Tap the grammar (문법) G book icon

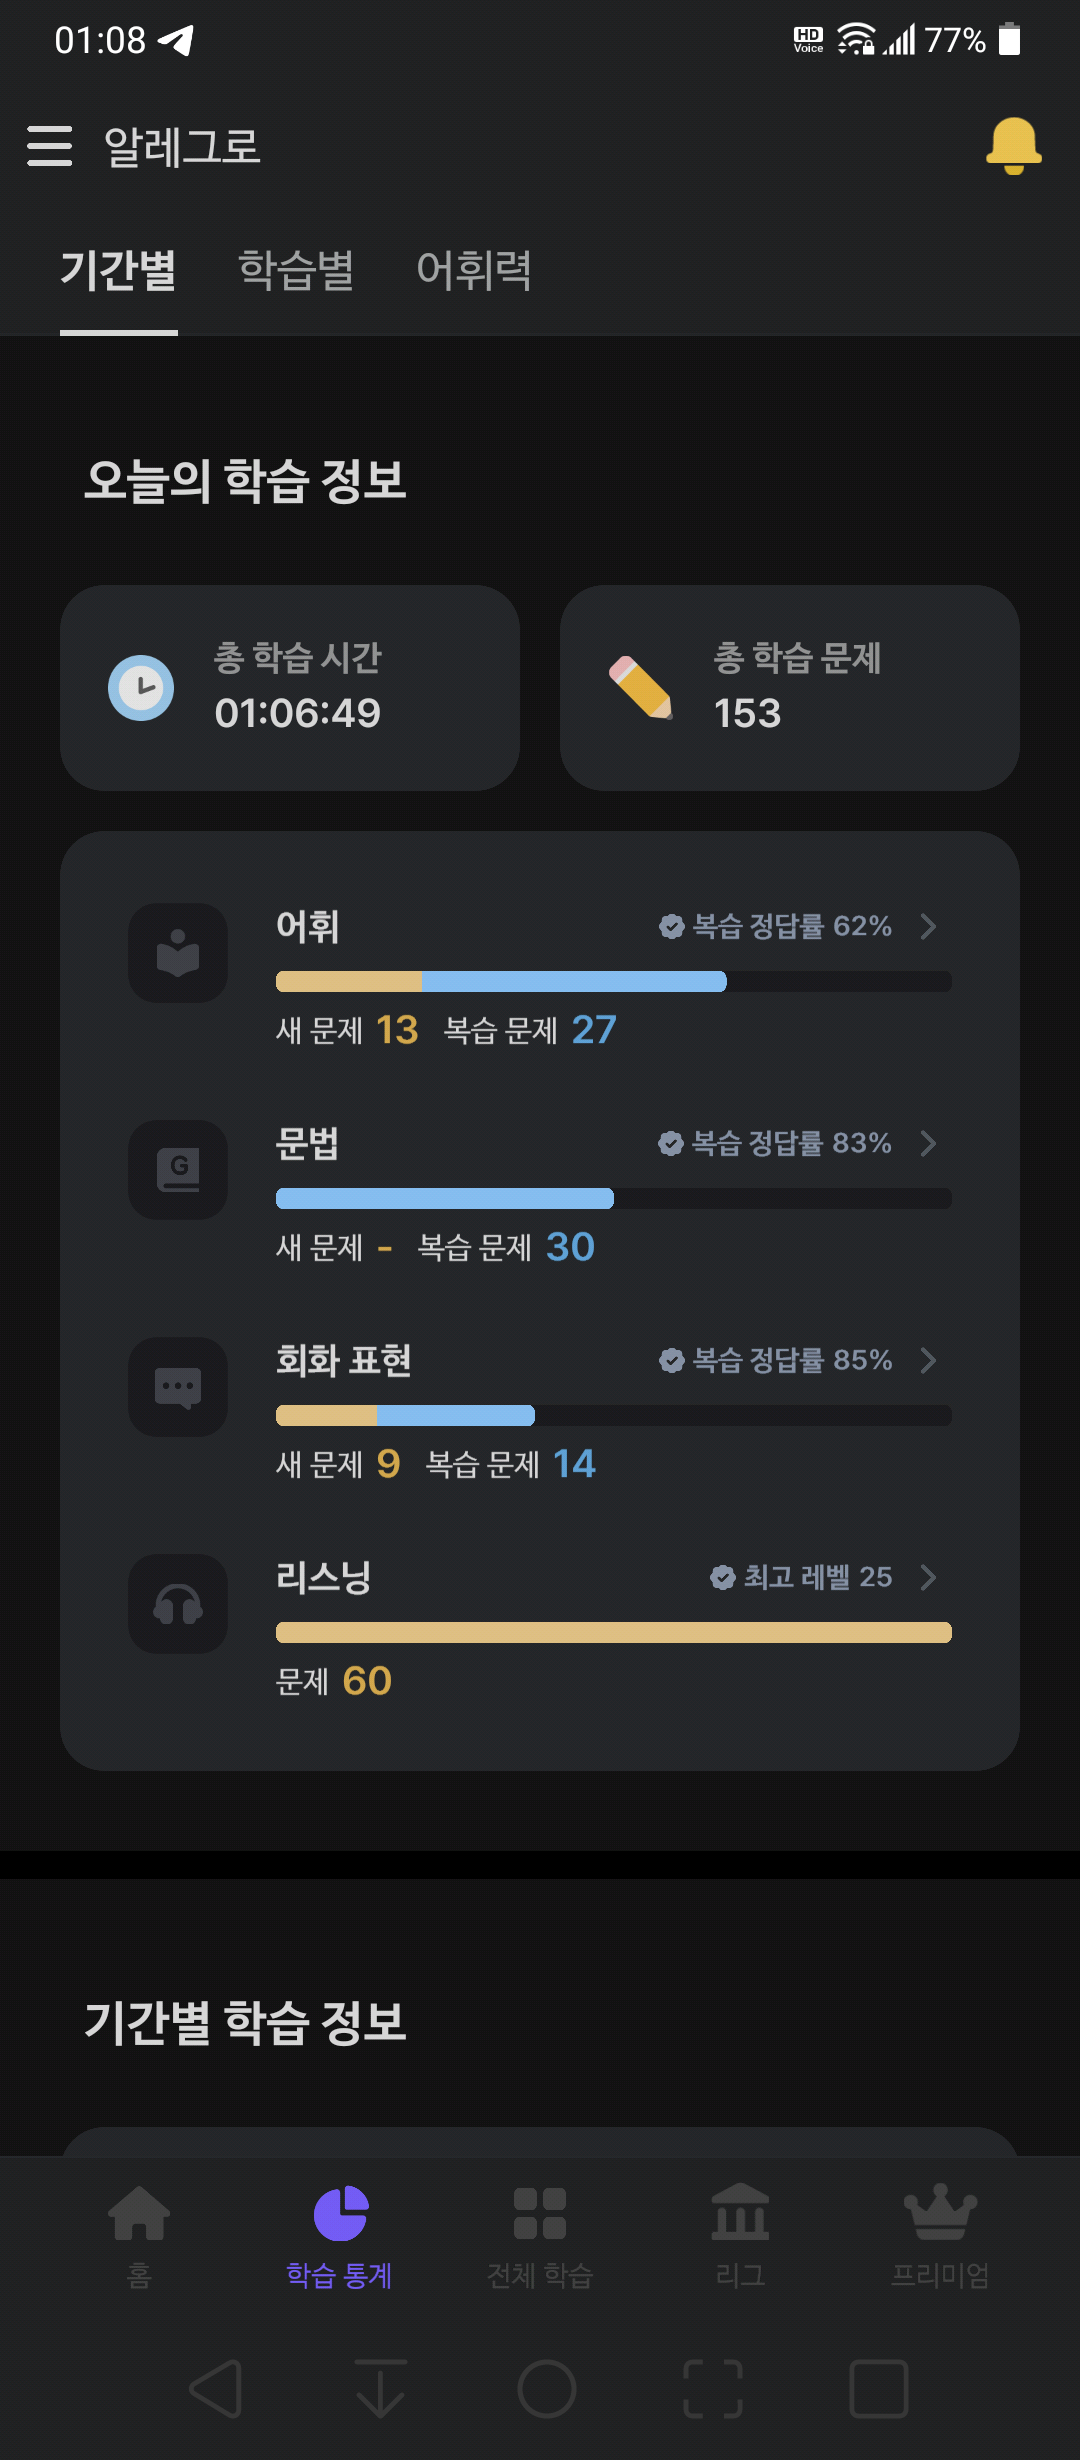click(178, 1170)
